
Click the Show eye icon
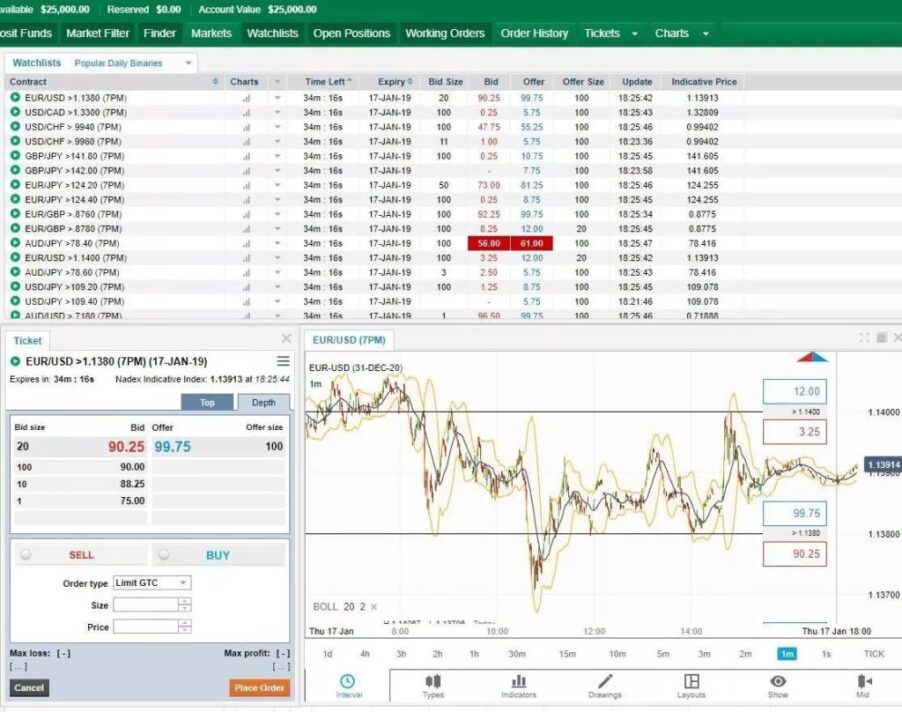click(x=777, y=682)
